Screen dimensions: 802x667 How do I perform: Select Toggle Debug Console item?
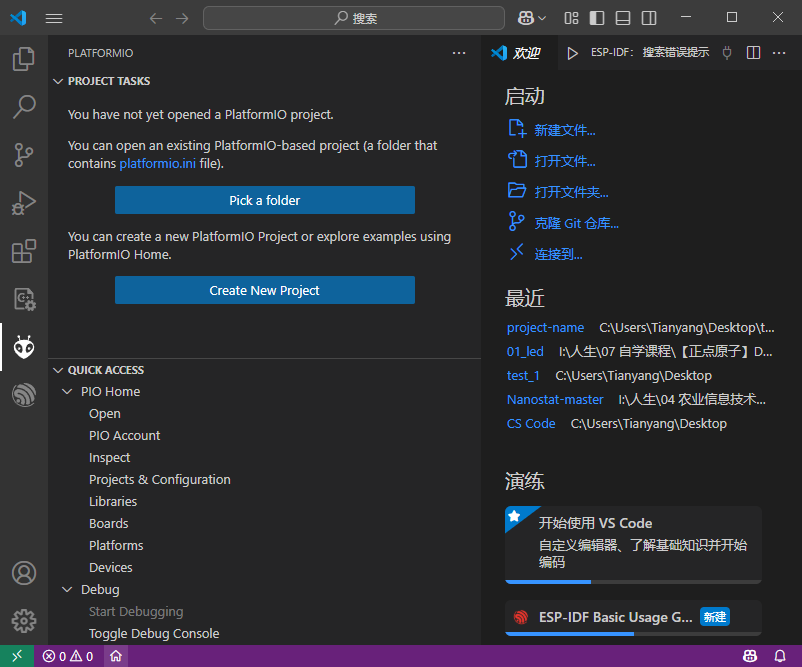point(264,634)
